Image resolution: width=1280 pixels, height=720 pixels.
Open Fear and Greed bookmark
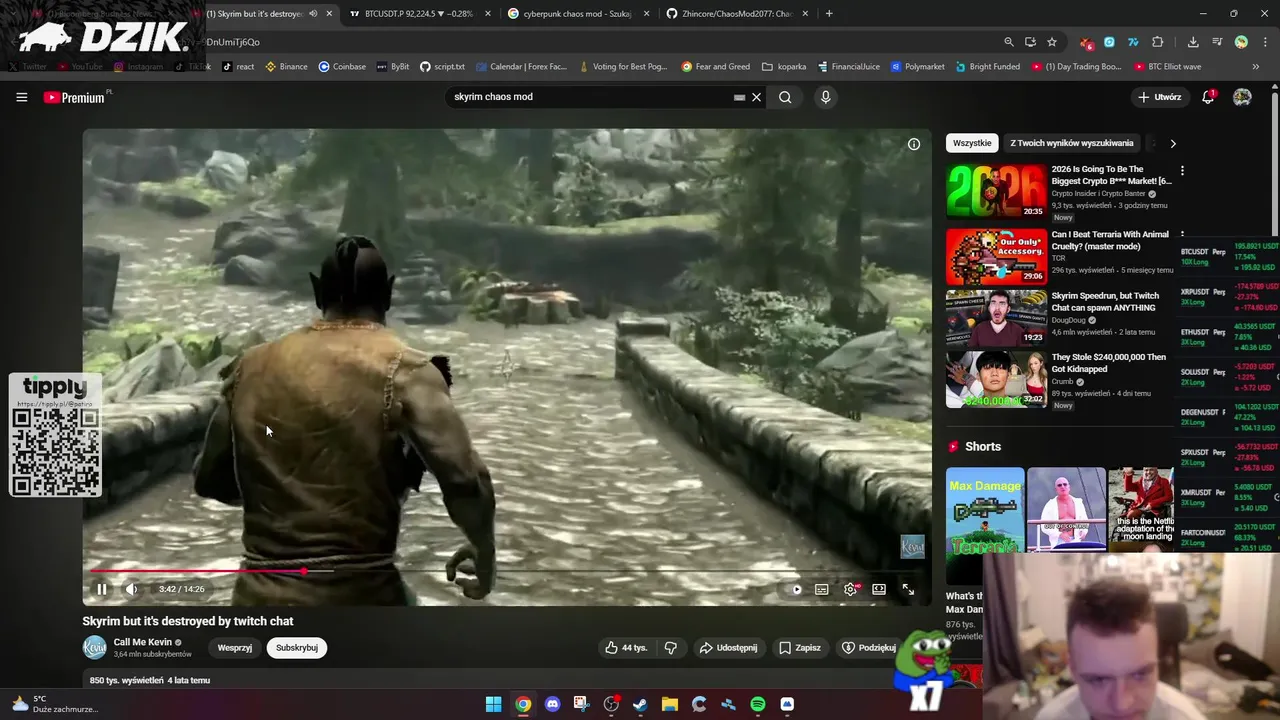[x=716, y=67]
